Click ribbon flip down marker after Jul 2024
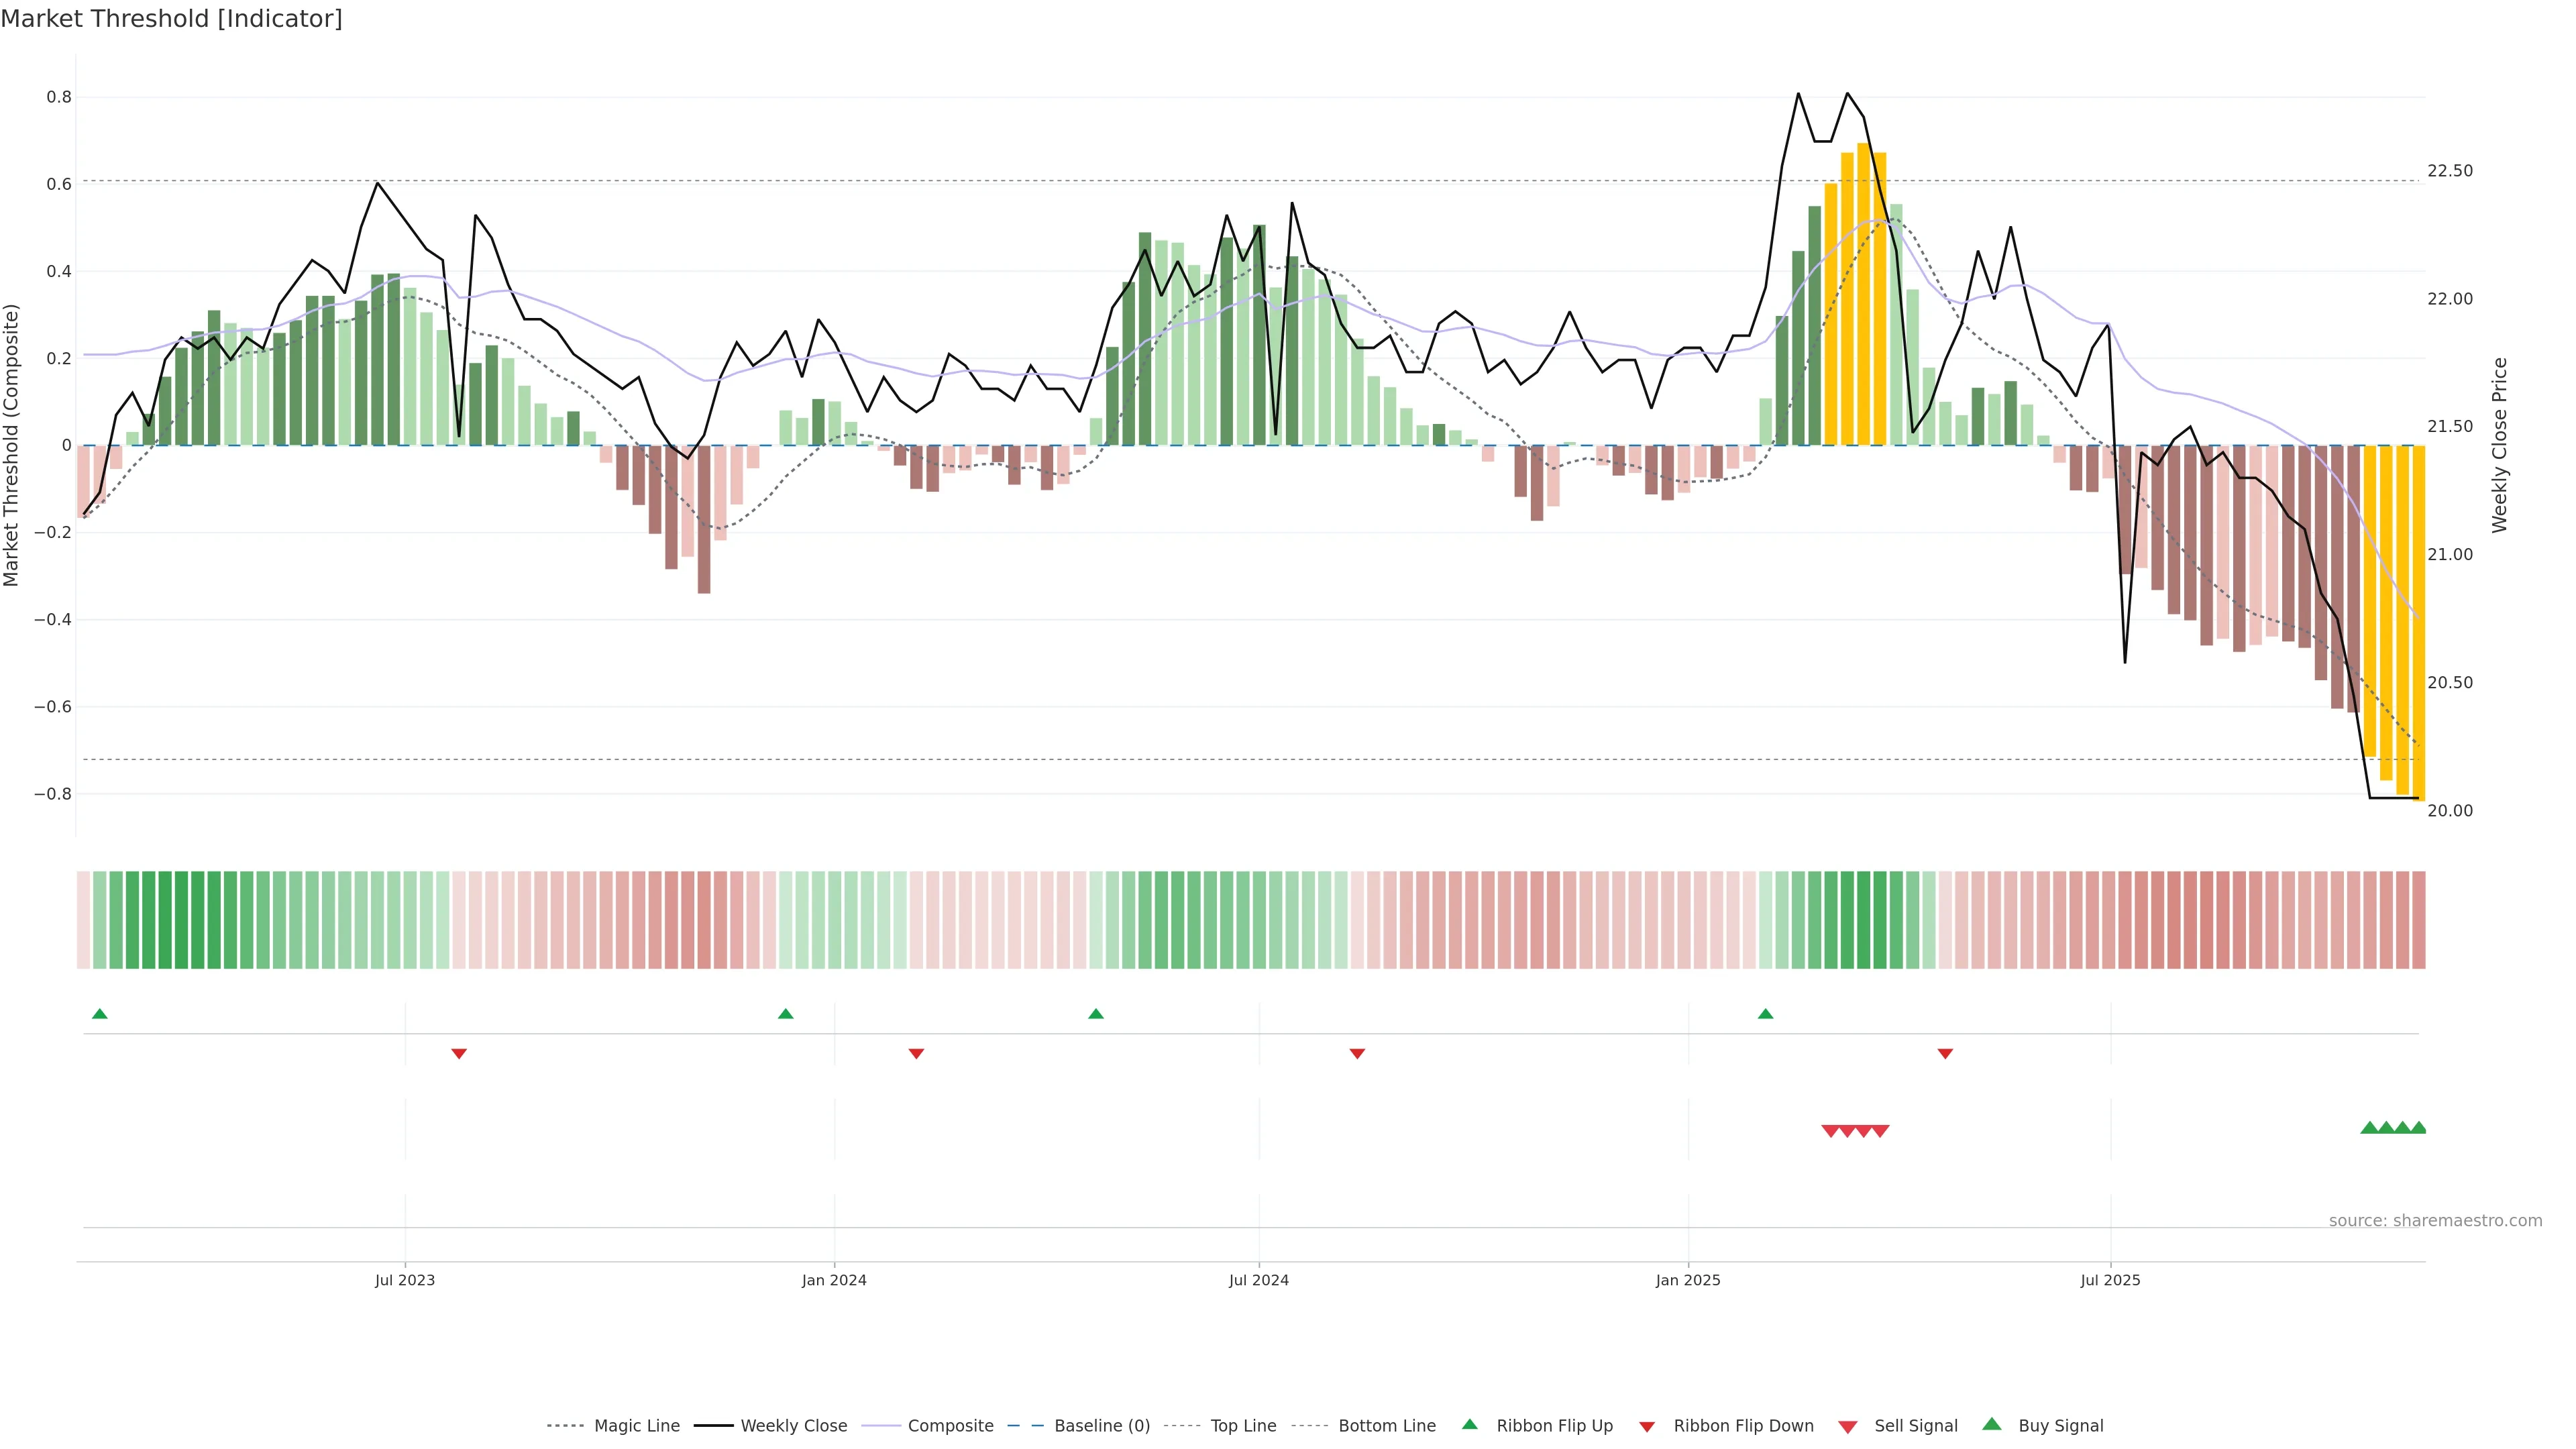The height and width of the screenshot is (1449, 2576). point(1357,1054)
